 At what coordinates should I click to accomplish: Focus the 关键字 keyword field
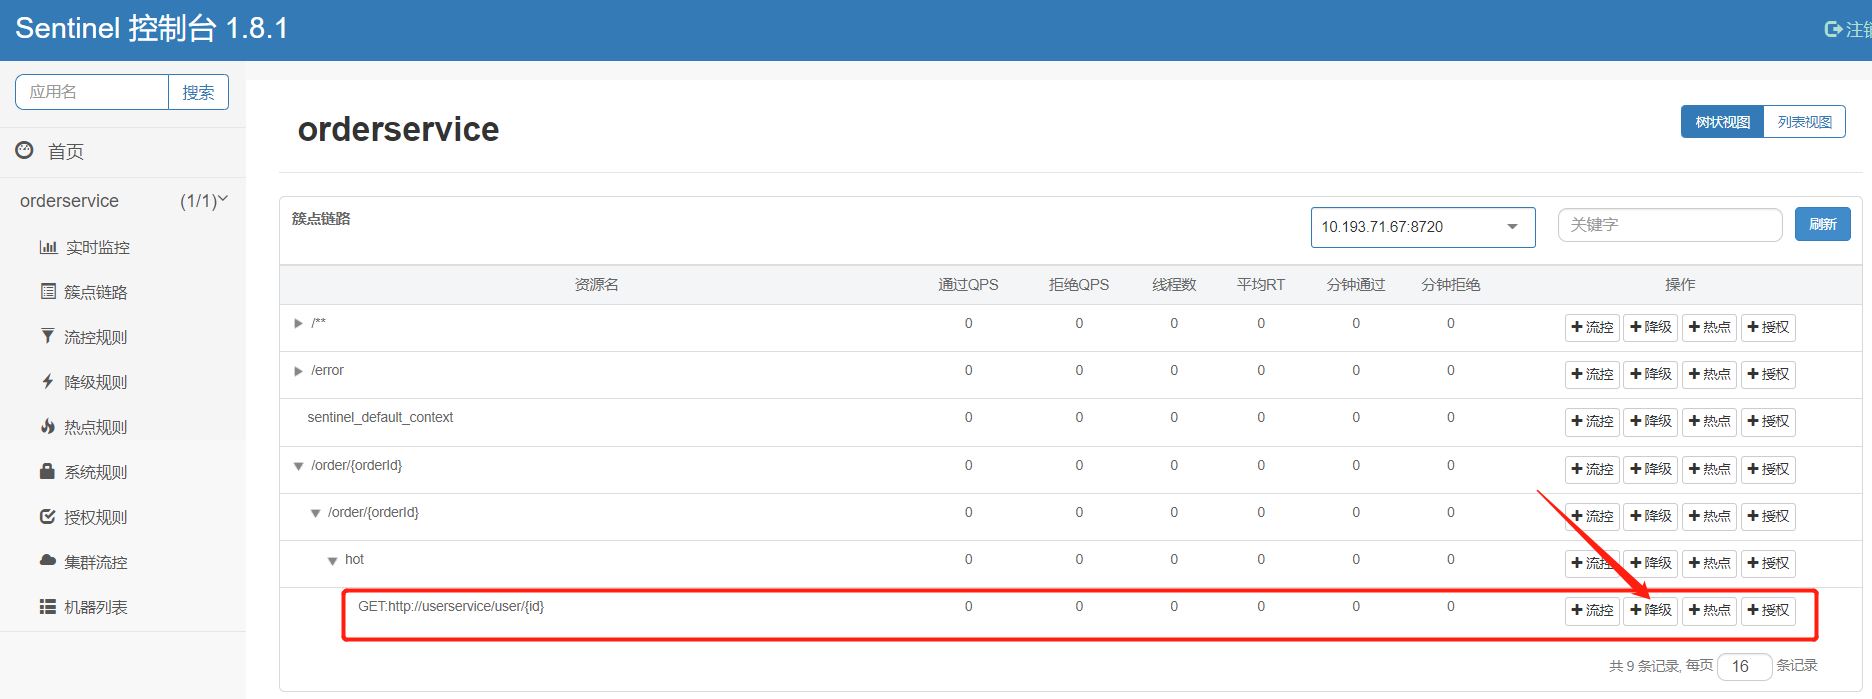[1670, 225]
